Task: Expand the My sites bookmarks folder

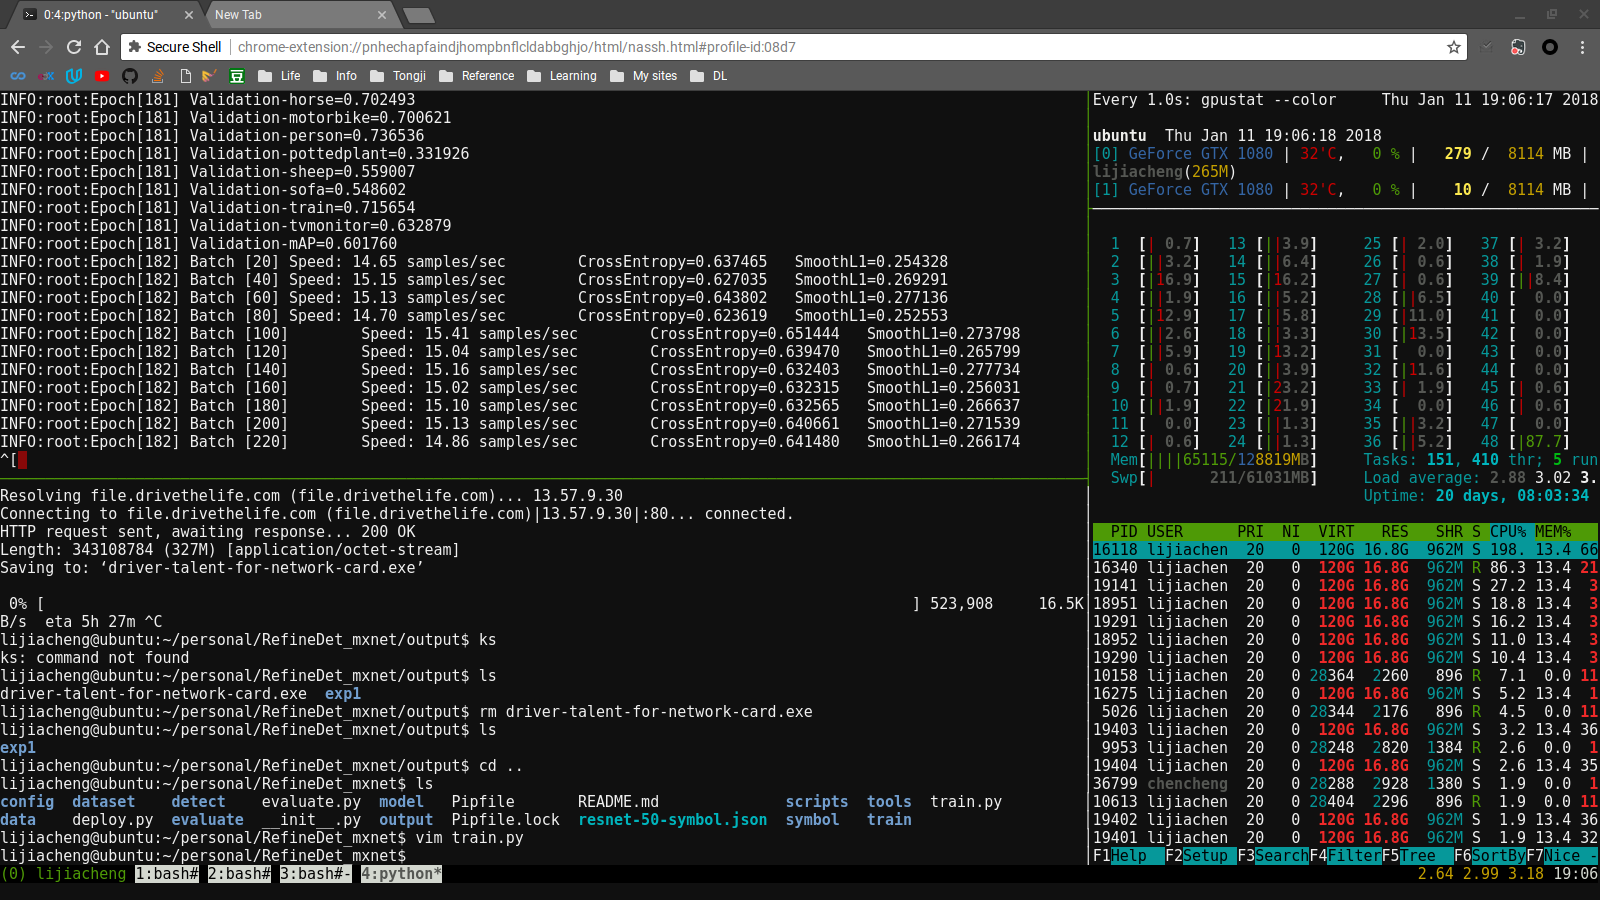Action: click(644, 76)
